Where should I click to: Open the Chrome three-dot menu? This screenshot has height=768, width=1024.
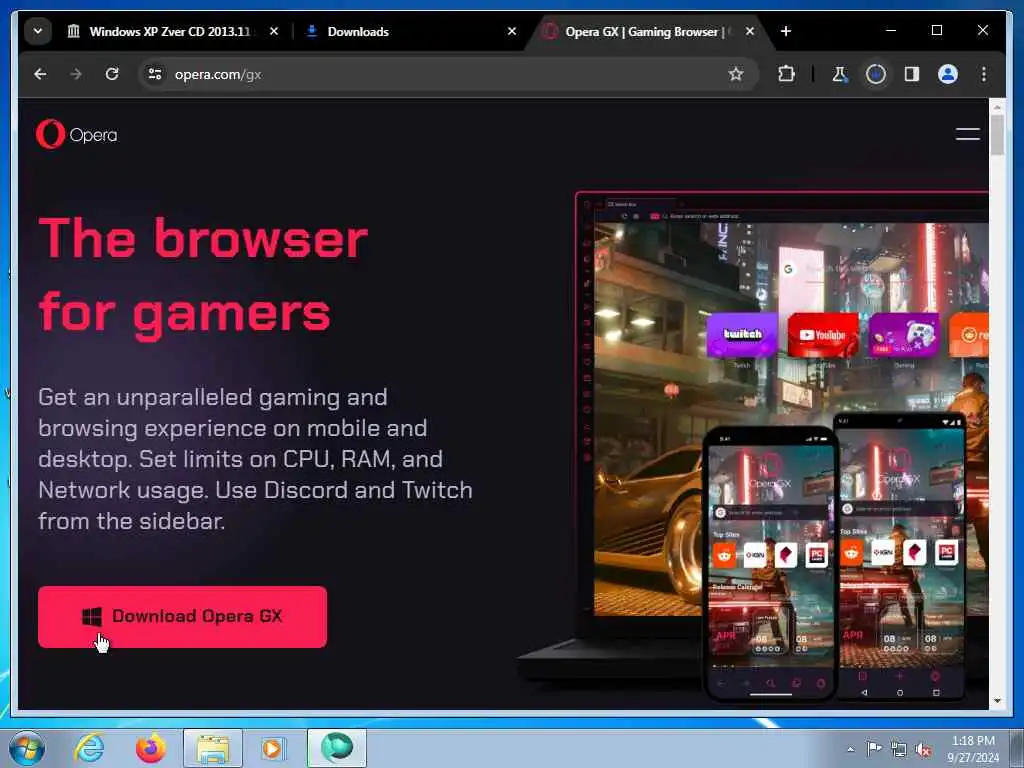click(x=984, y=74)
